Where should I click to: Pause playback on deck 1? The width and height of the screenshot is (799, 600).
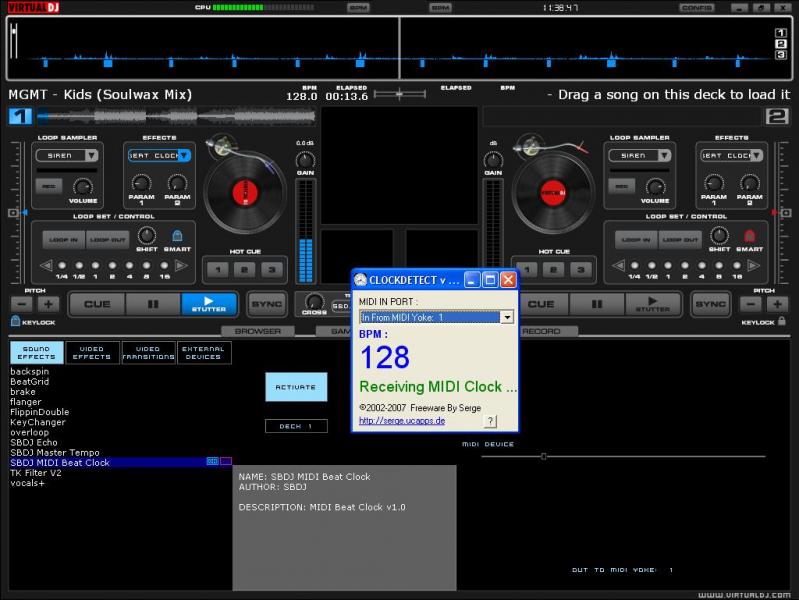point(153,304)
